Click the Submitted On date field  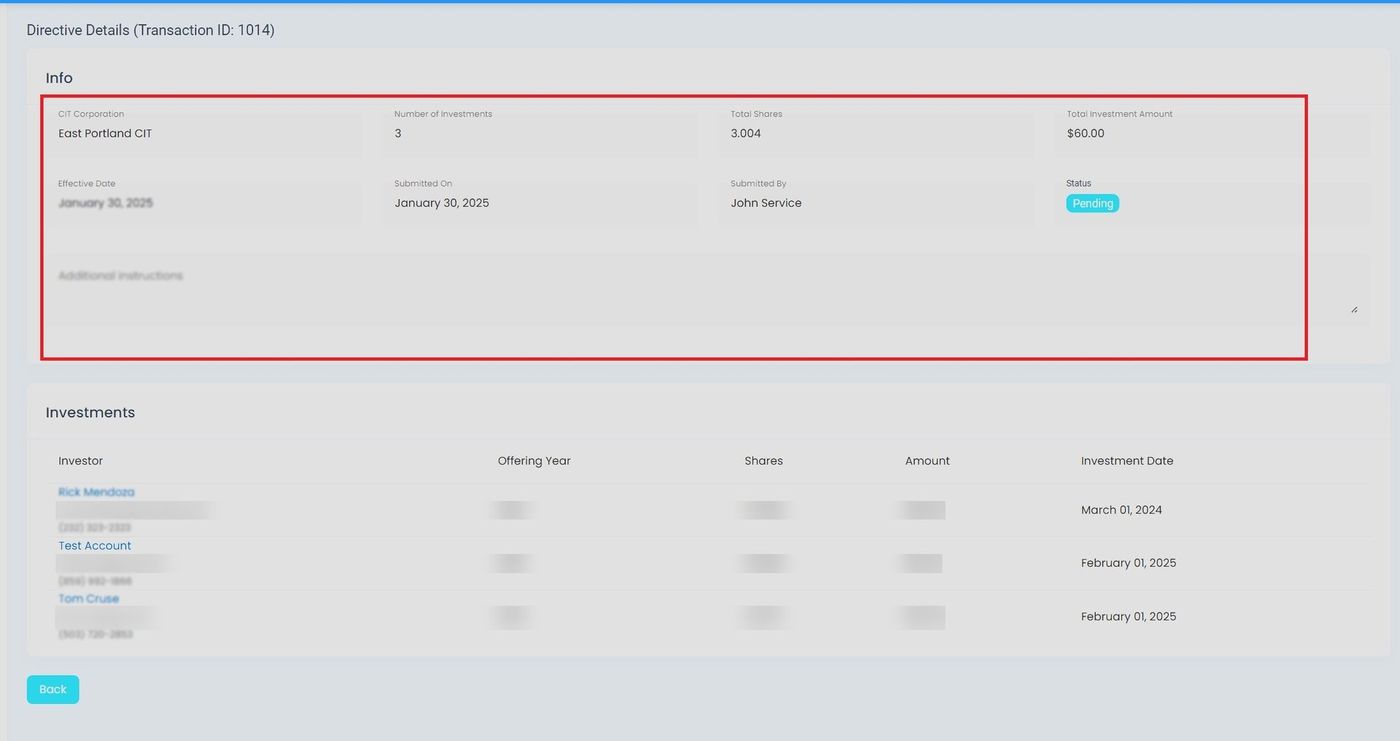(x=540, y=203)
